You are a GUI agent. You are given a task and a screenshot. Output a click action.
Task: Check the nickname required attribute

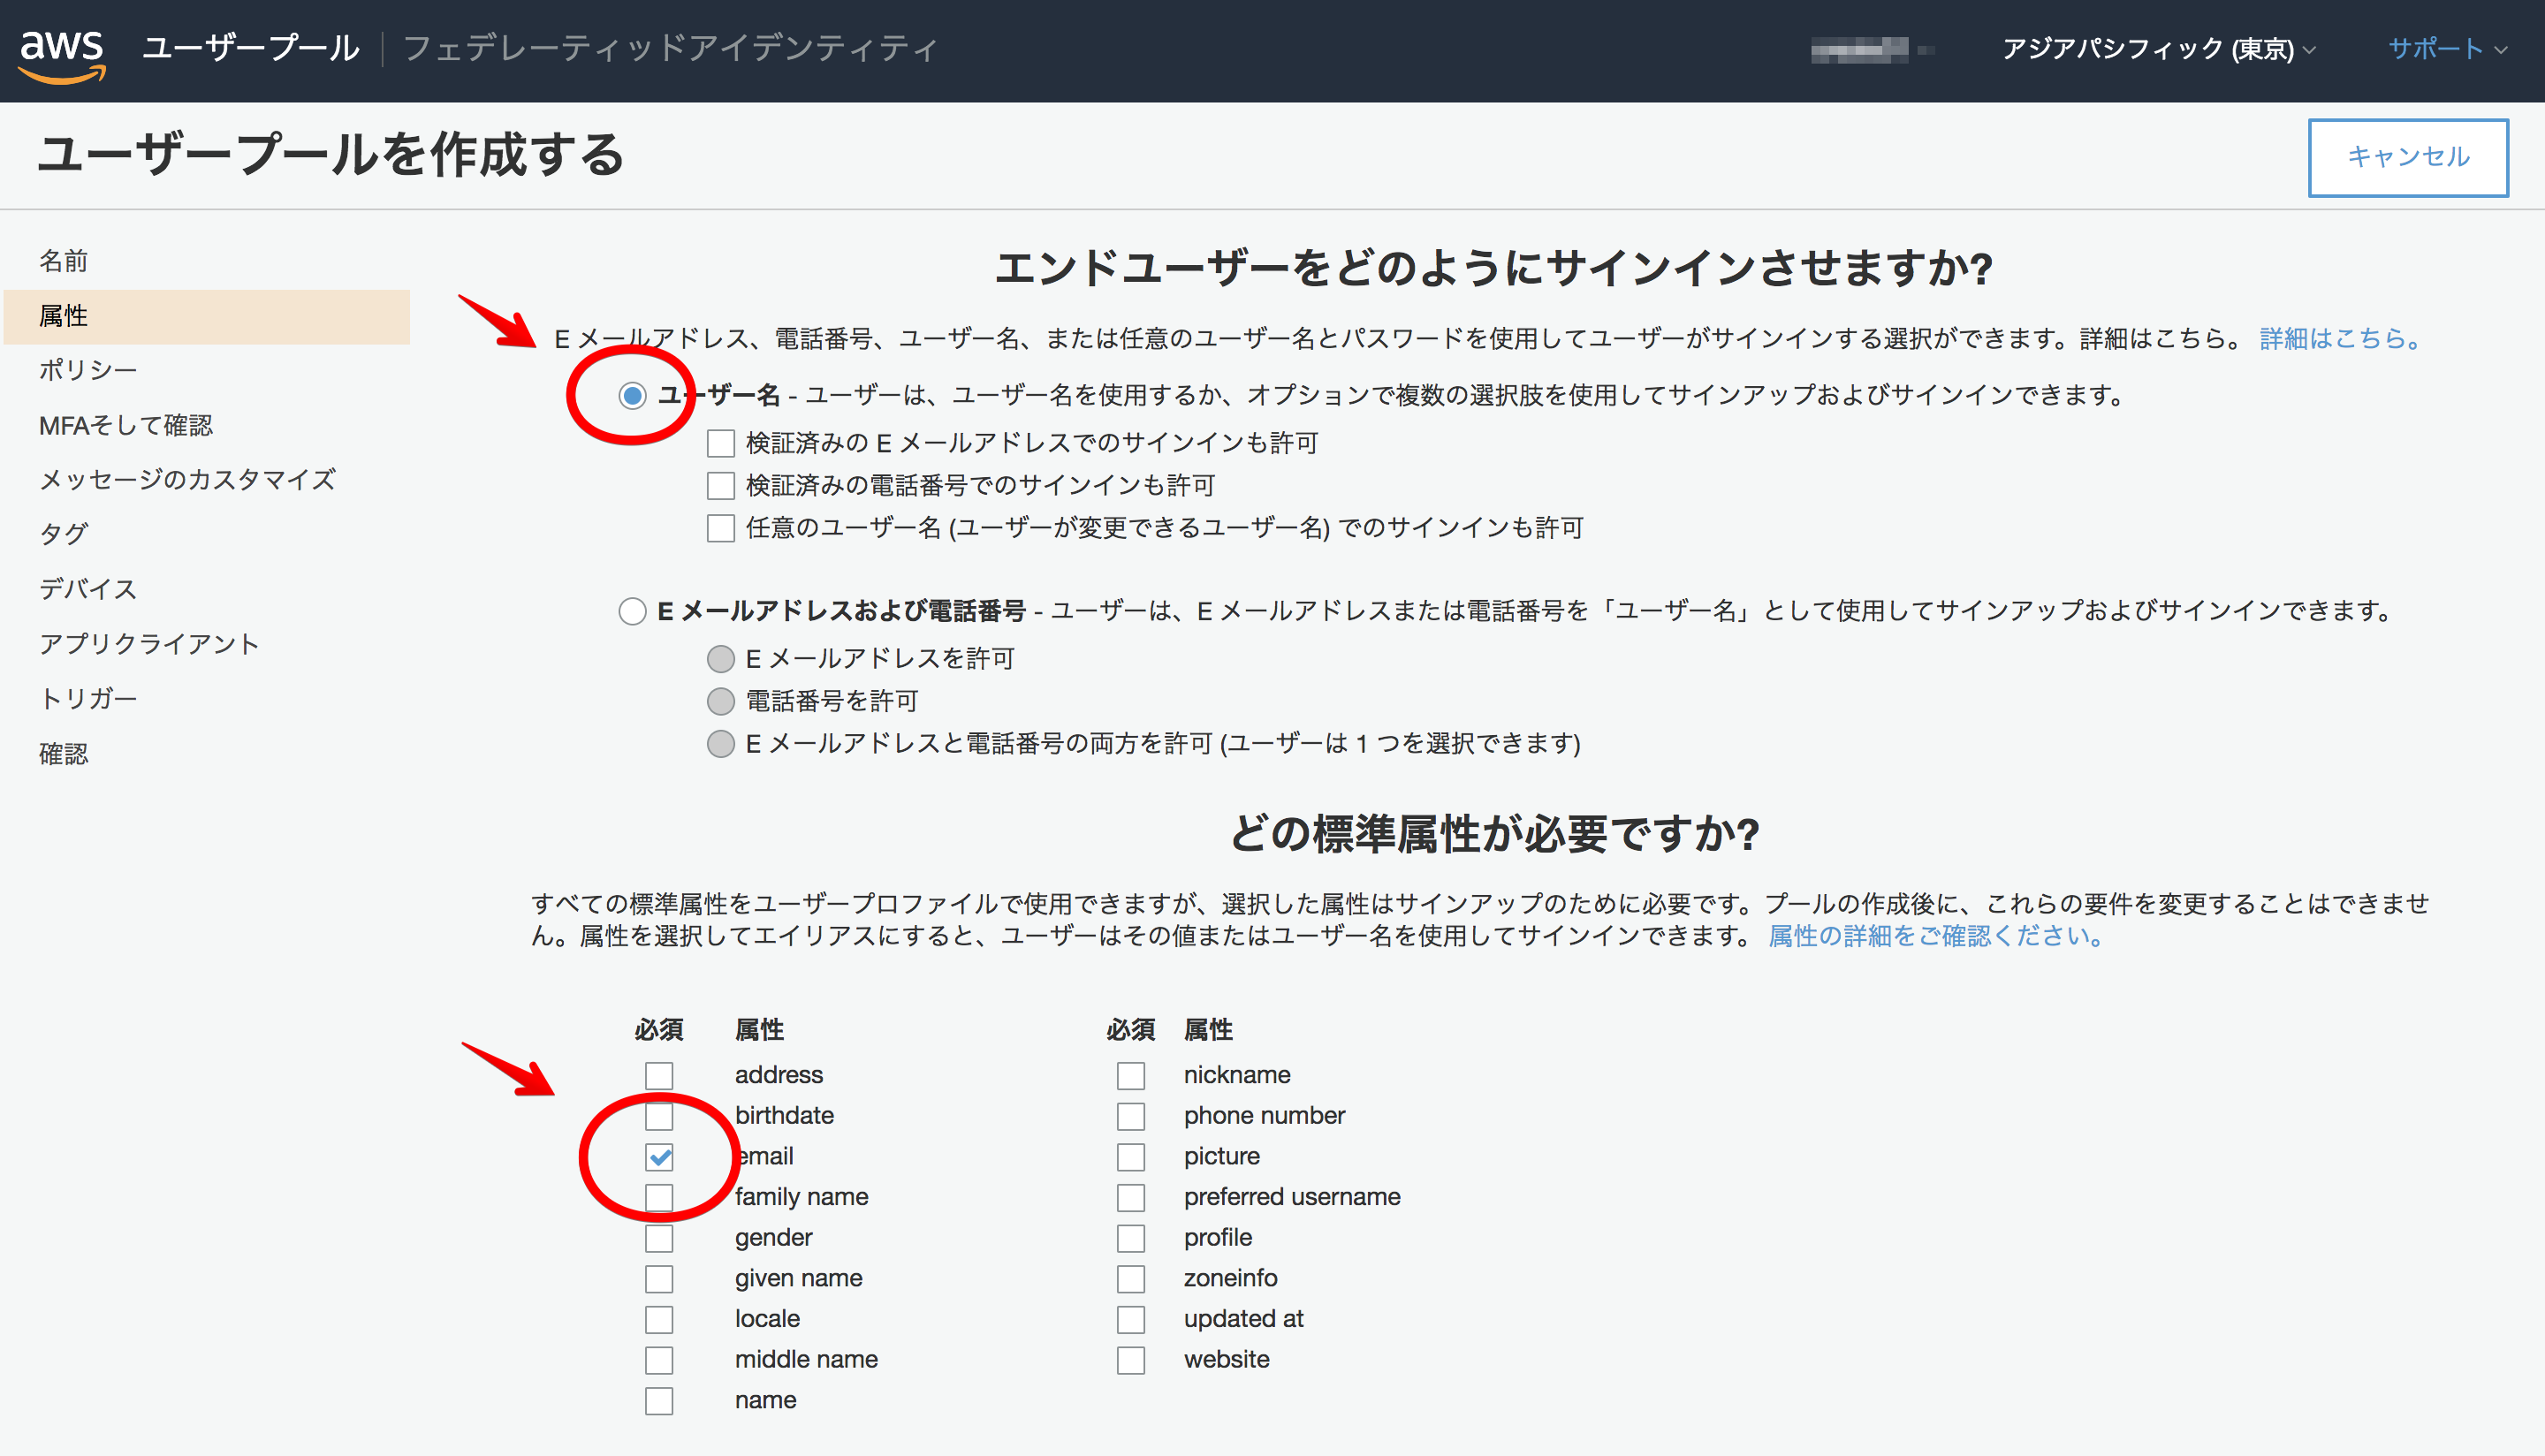1131,1076
